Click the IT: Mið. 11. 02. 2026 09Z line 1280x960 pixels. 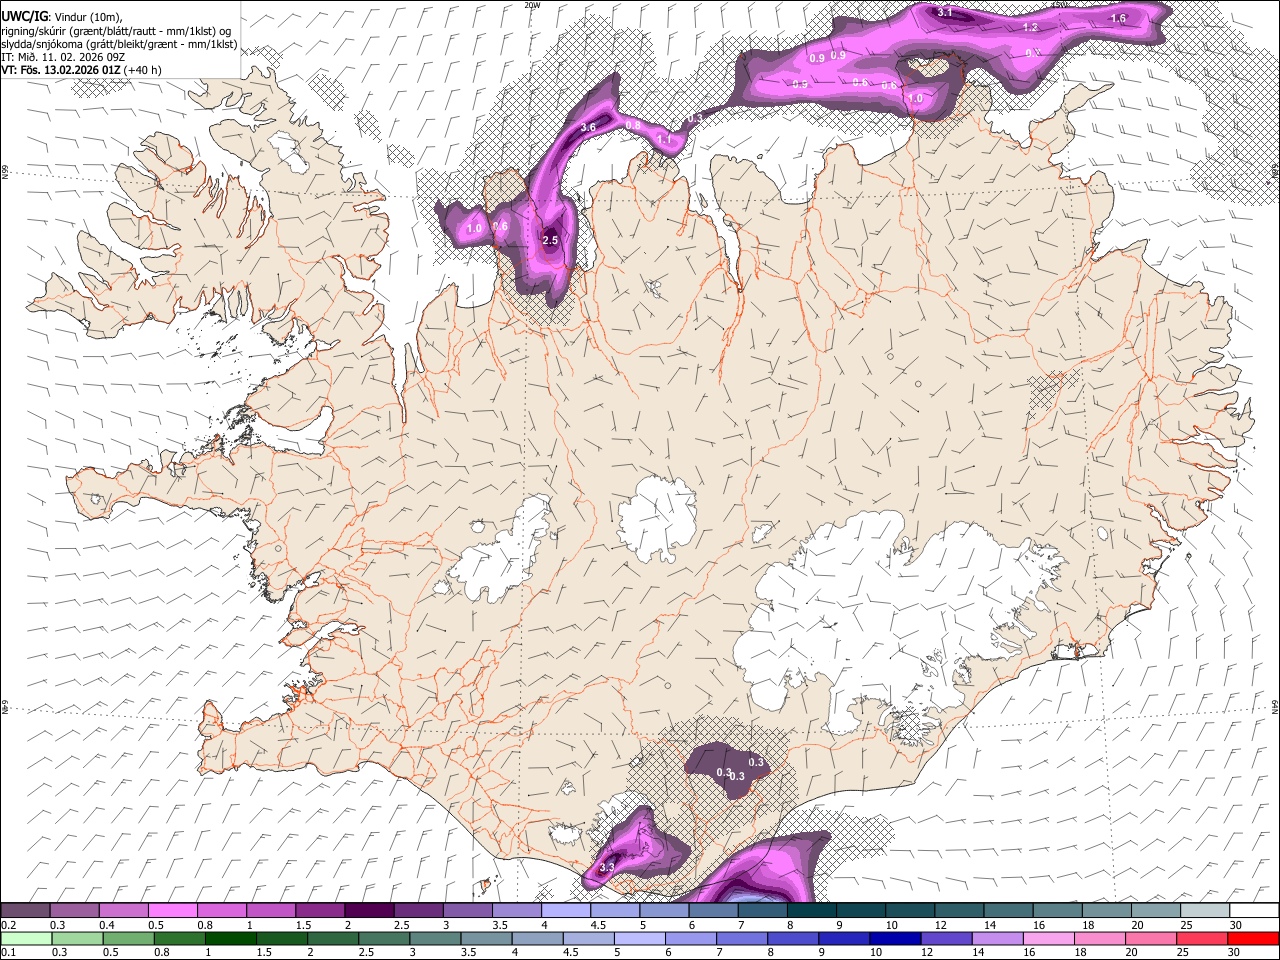point(63,57)
